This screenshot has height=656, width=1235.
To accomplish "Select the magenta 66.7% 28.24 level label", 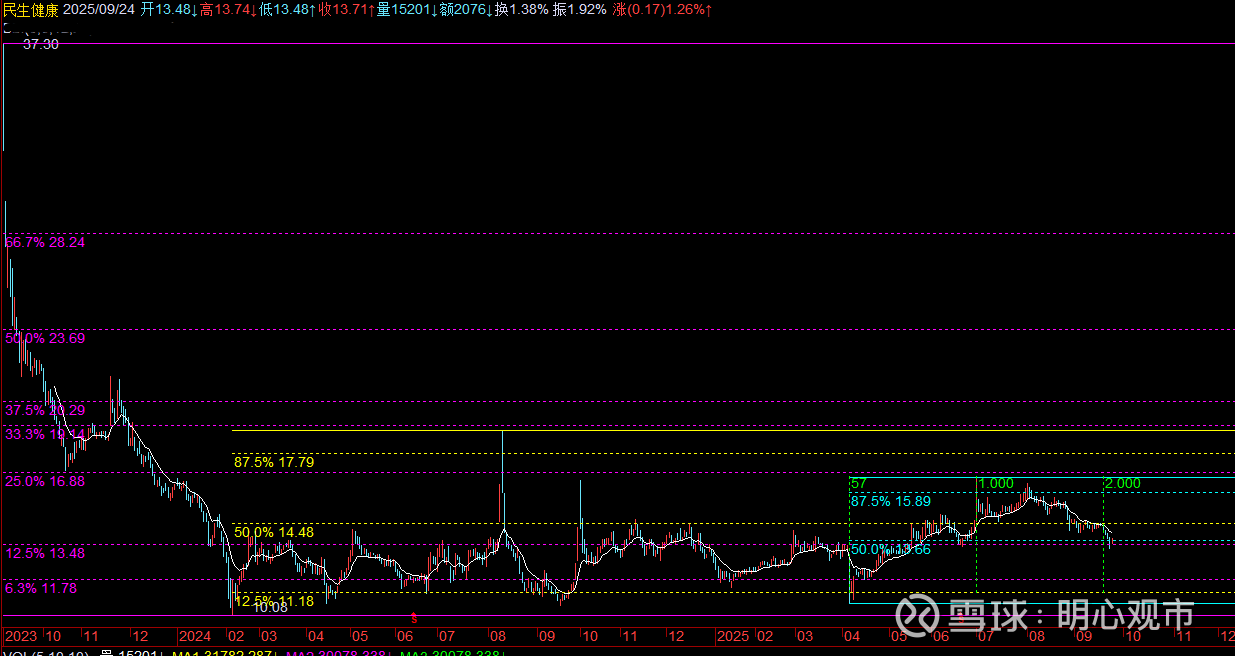I will click(x=45, y=242).
